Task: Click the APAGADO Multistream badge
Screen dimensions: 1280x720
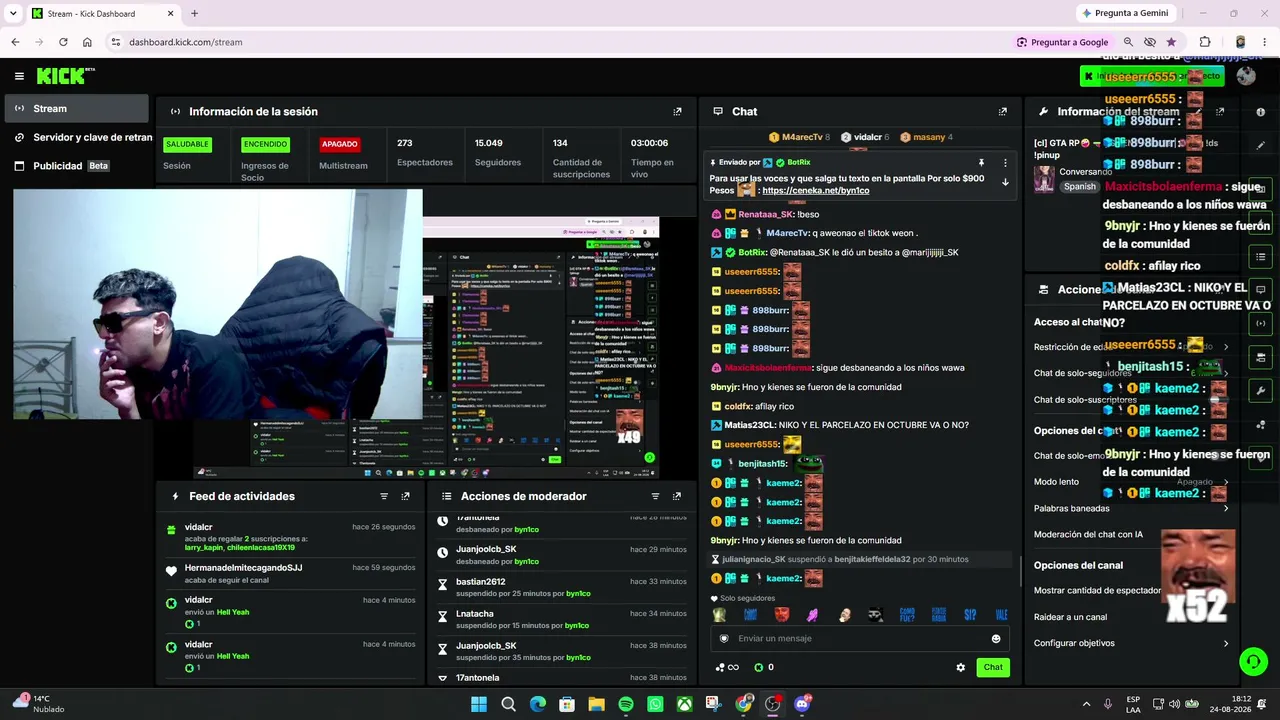Action: pos(339,144)
